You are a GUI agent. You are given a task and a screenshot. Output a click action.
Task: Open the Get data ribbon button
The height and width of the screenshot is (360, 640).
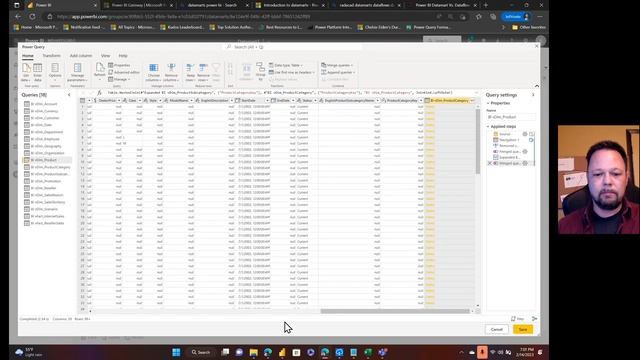click(26, 72)
